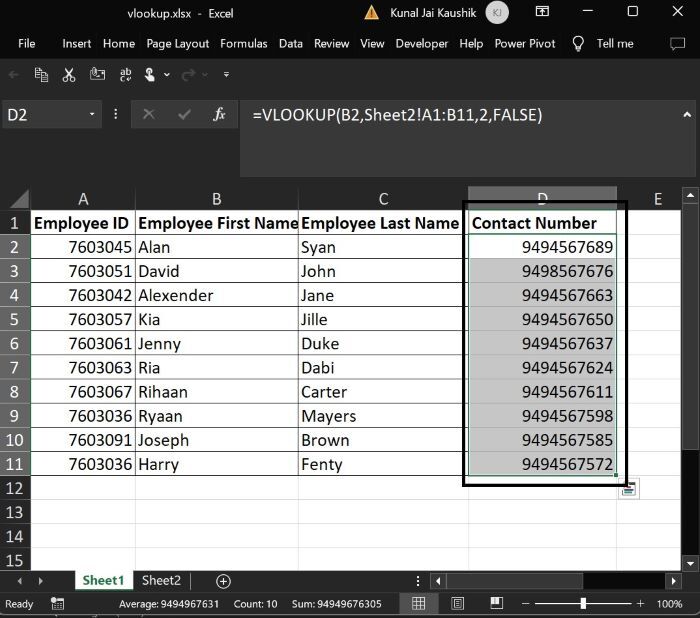
Task: Click the Paste clipboard icon
Action: click(x=97, y=74)
